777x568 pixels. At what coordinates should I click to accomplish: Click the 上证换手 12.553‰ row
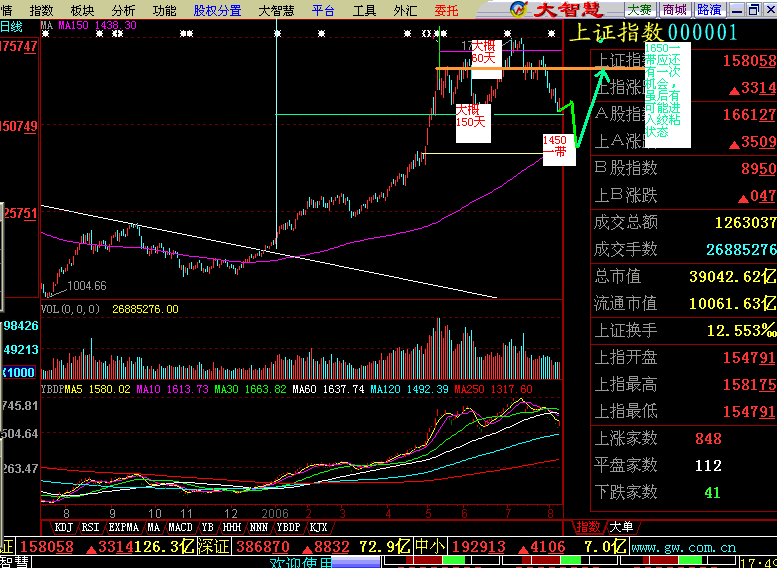coord(684,330)
